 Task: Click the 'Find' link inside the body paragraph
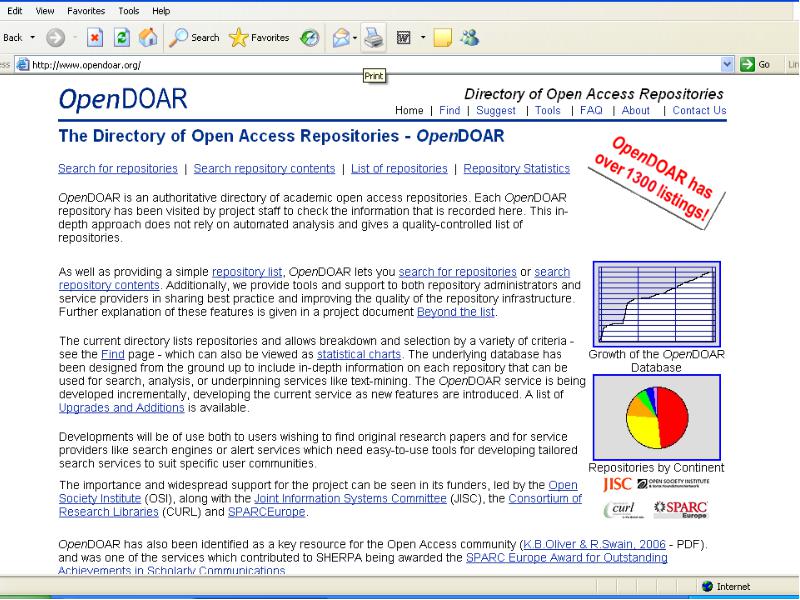(113, 354)
